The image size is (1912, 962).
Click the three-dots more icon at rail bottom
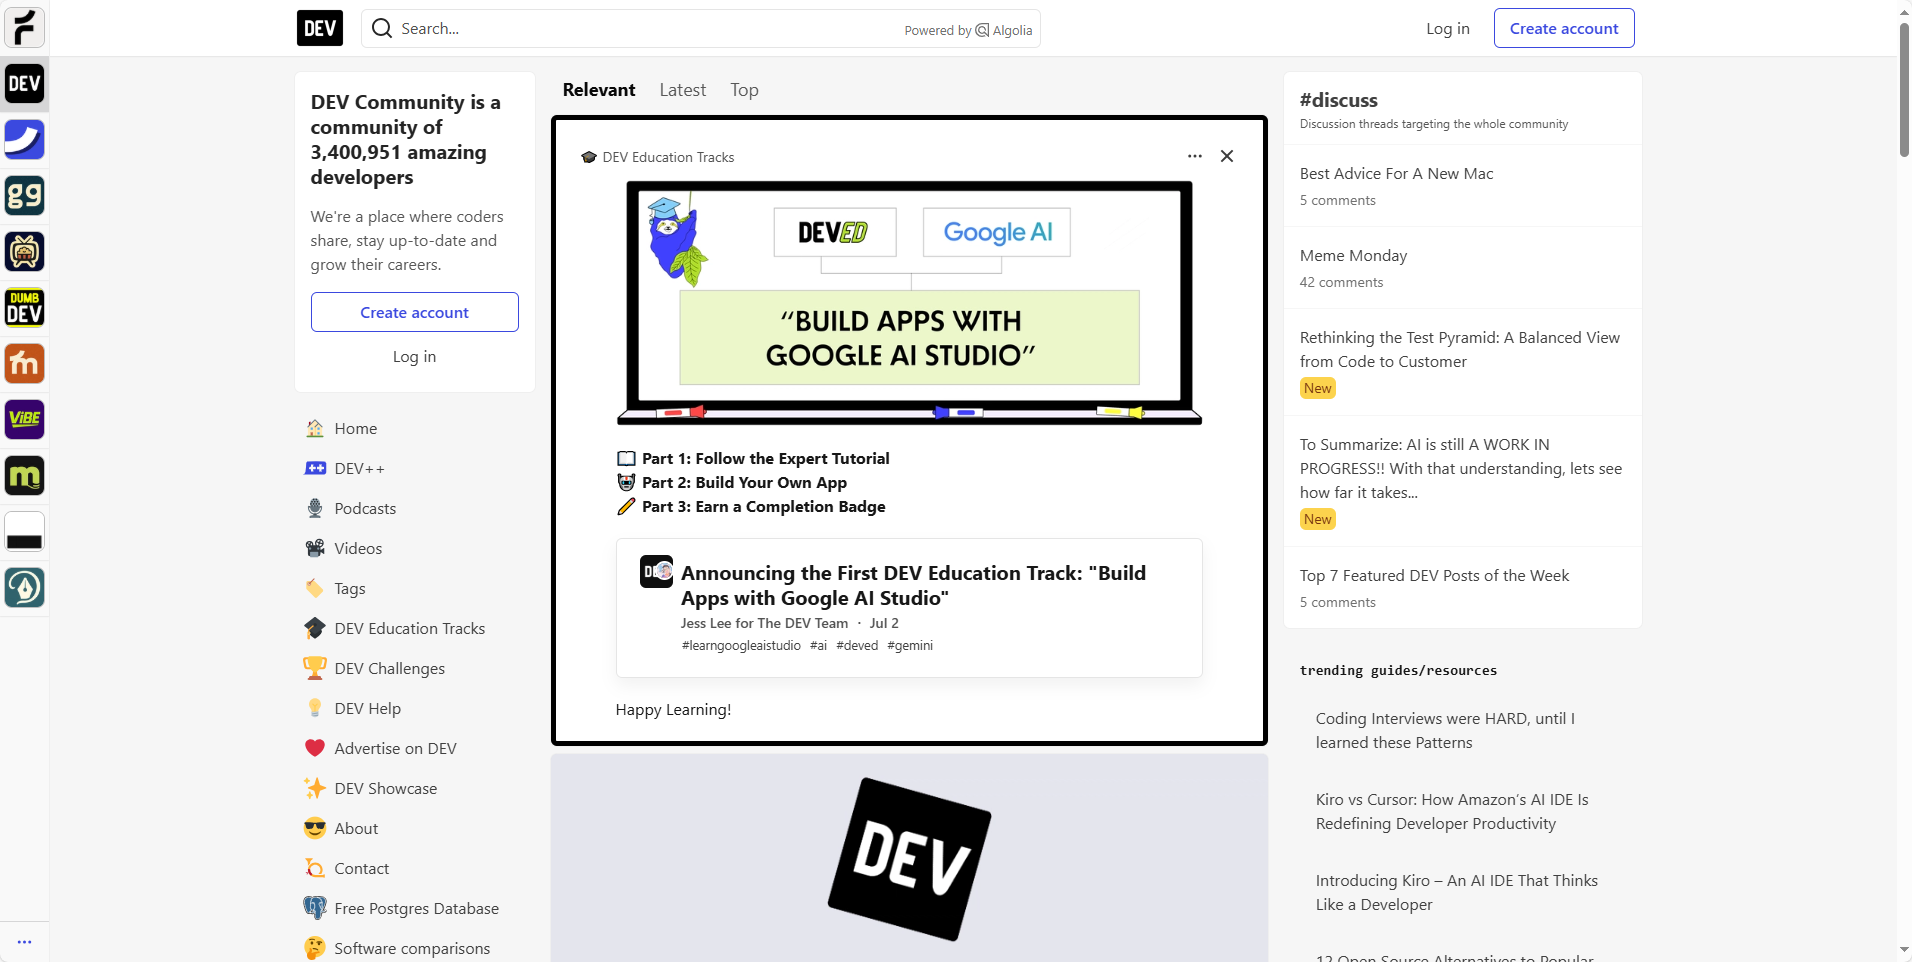click(24, 942)
